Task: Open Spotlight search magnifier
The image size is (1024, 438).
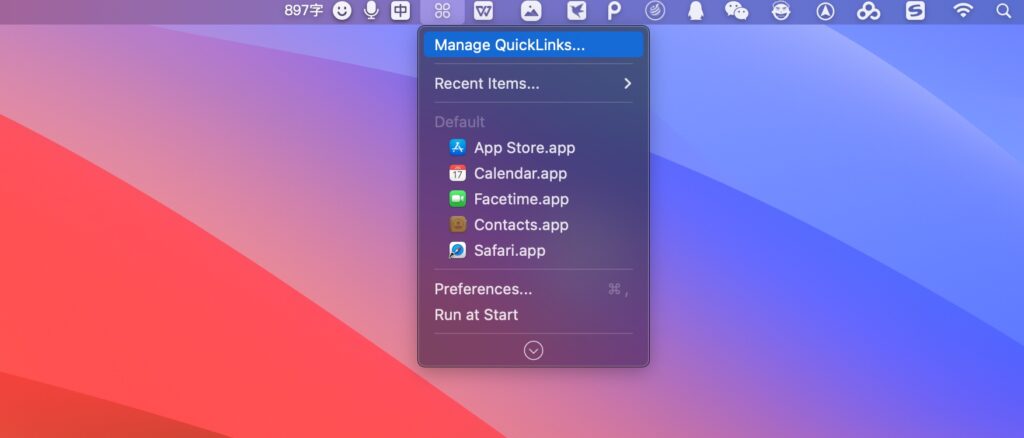Action: 1004,10
